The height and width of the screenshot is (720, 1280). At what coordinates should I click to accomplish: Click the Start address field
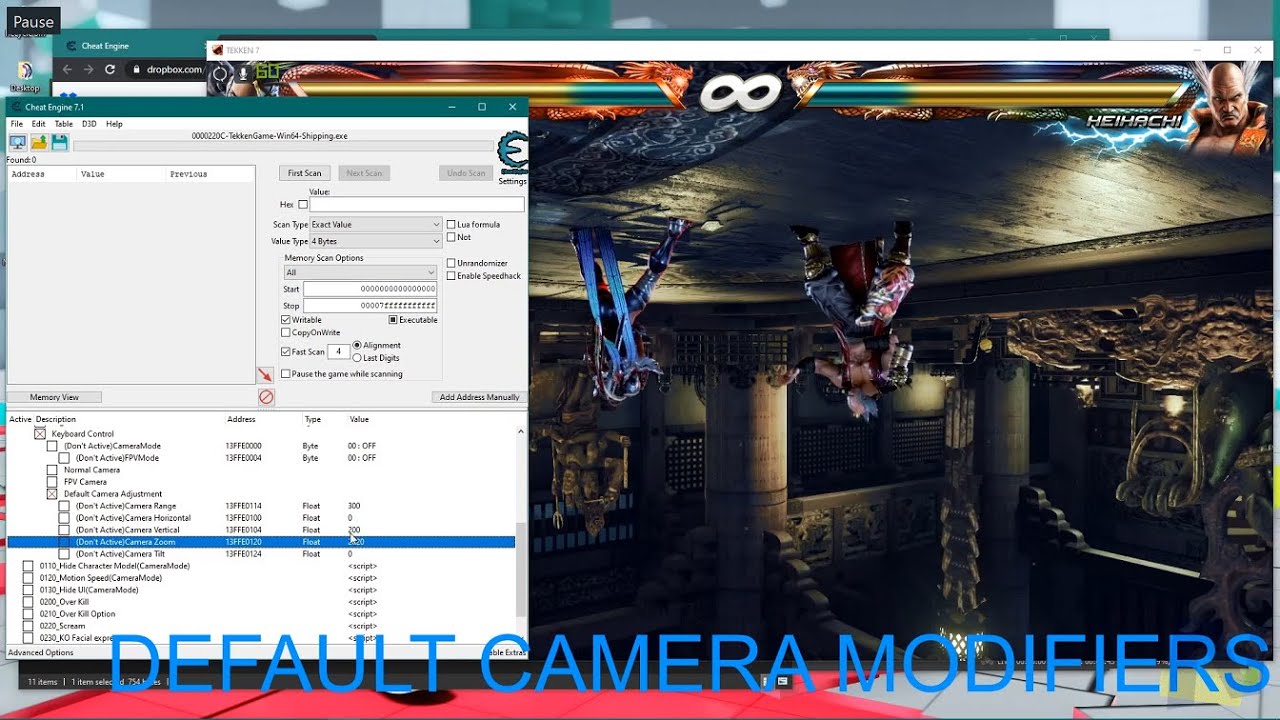coord(370,289)
